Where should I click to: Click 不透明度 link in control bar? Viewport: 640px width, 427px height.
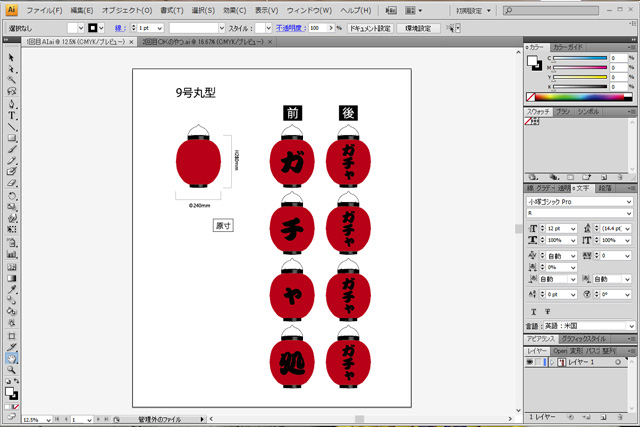tap(291, 28)
